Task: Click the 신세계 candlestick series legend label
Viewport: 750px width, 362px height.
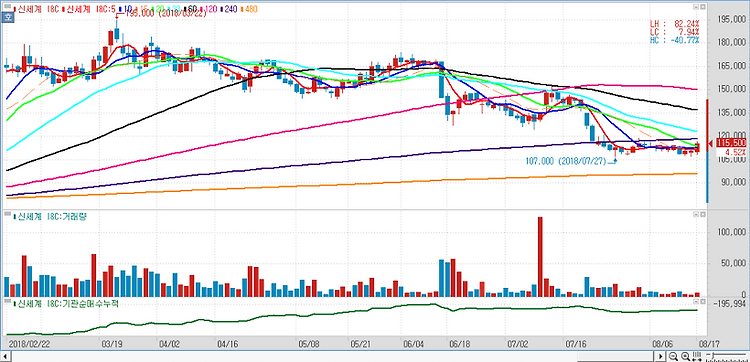Action: pos(37,9)
